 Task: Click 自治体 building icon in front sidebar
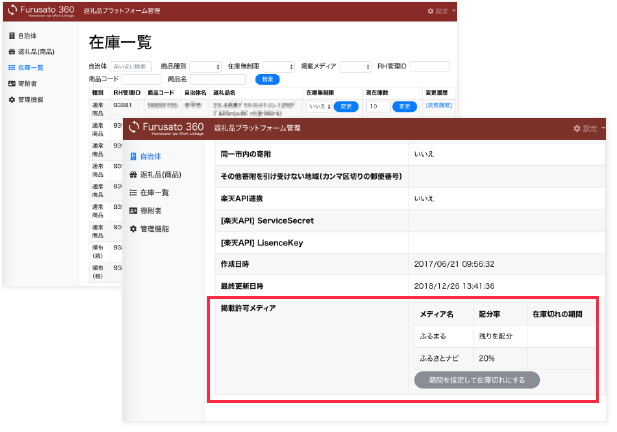133,156
